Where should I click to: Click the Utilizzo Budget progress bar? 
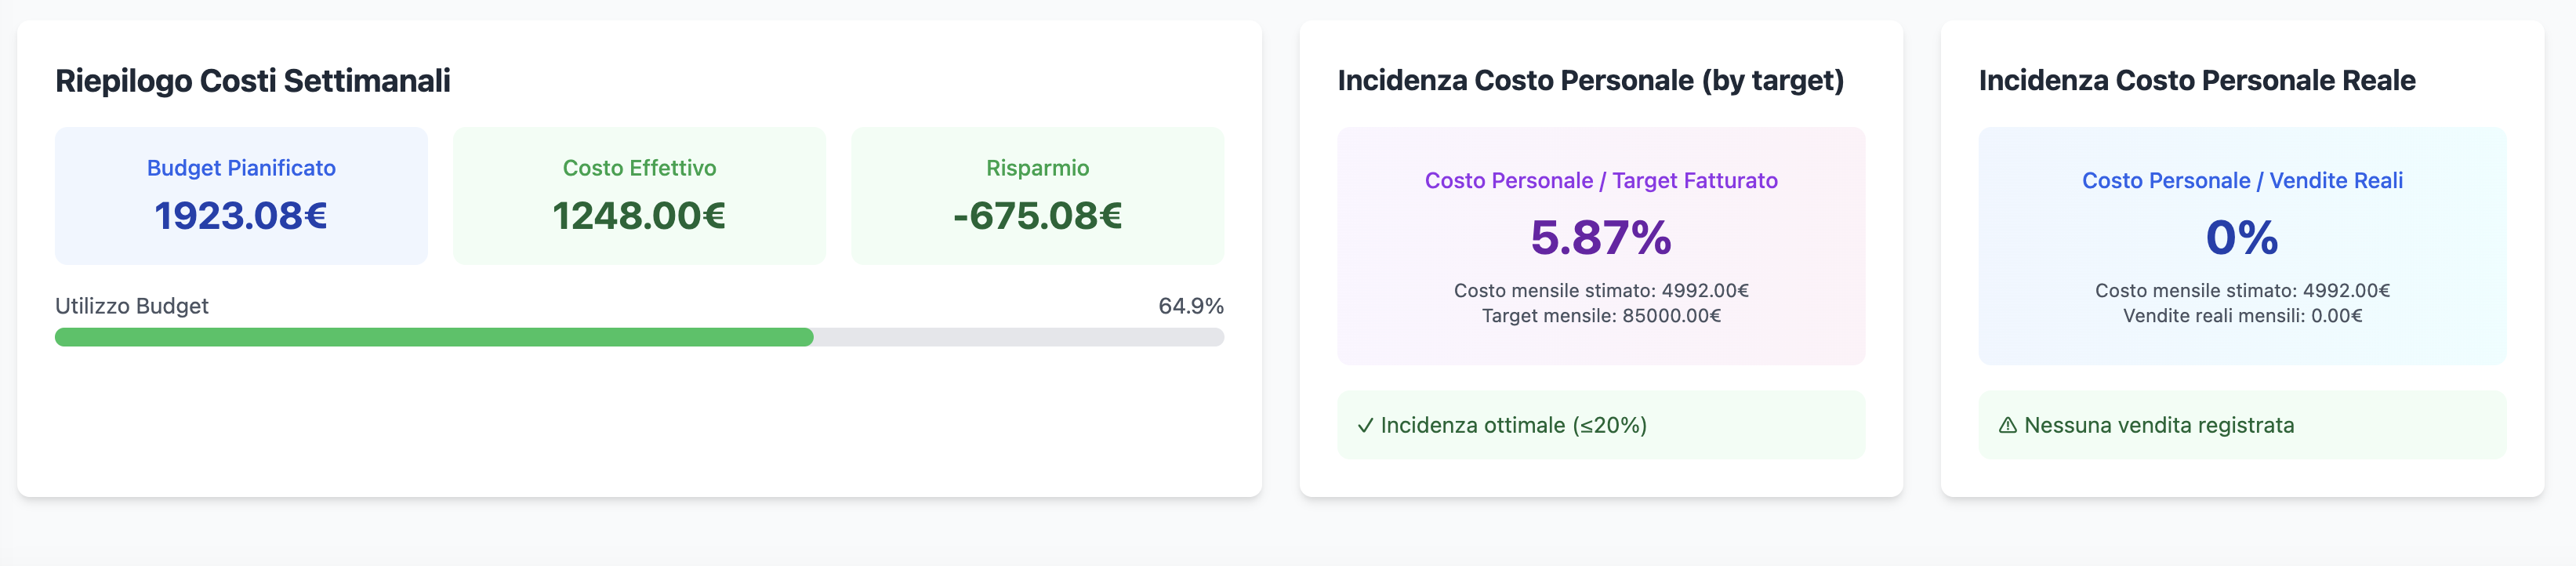(639, 339)
